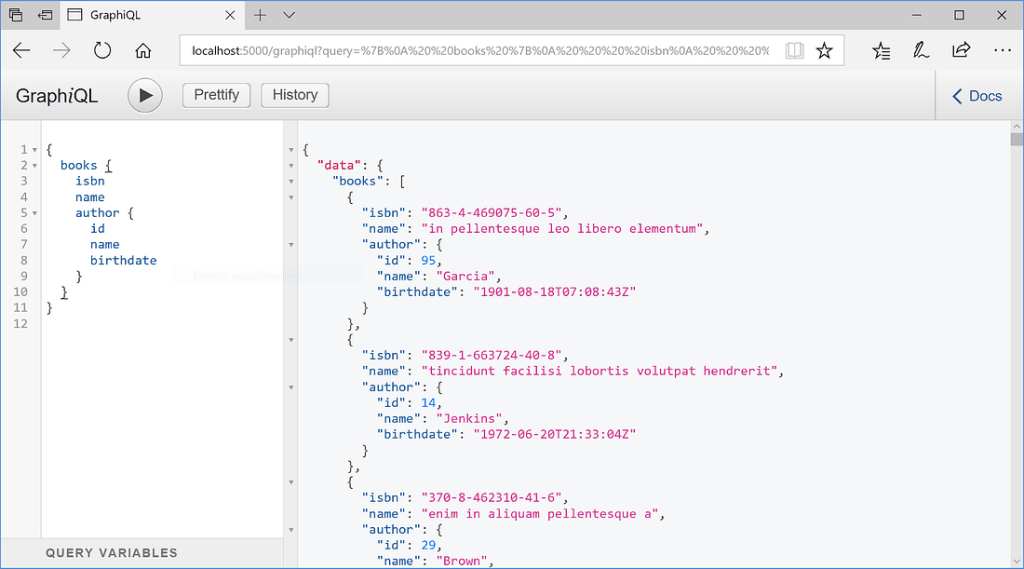Click the browser Refresh icon
The height and width of the screenshot is (569, 1024).
pyautogui.click(x=102, y=51)
